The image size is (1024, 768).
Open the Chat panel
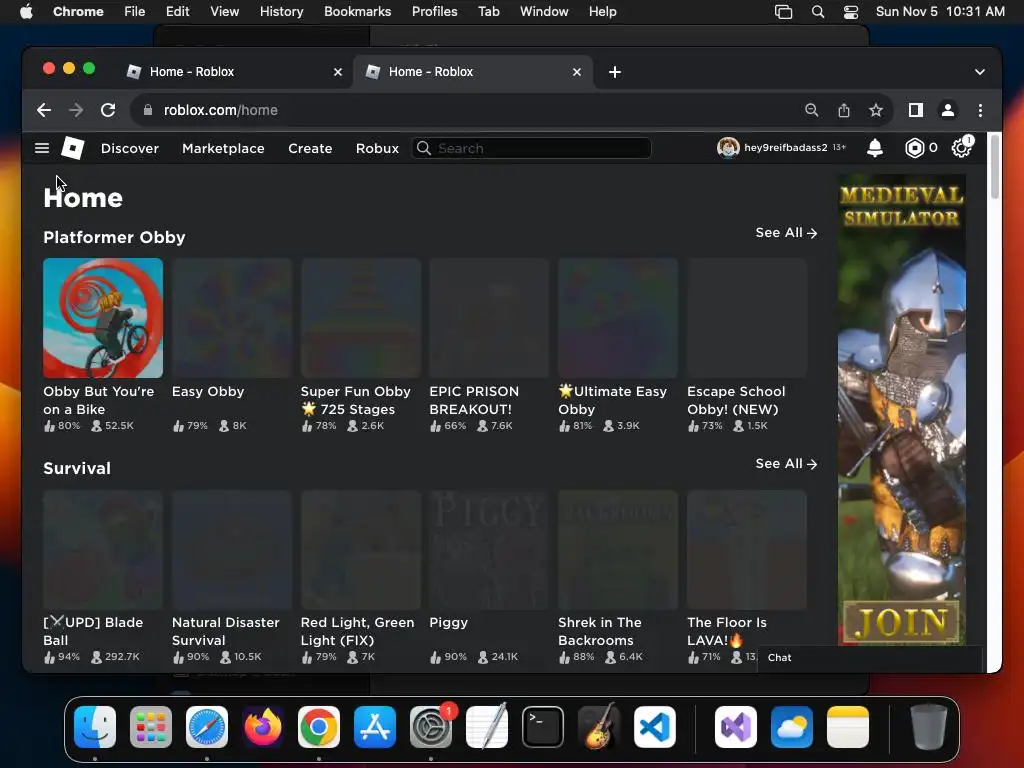(871, 658)
